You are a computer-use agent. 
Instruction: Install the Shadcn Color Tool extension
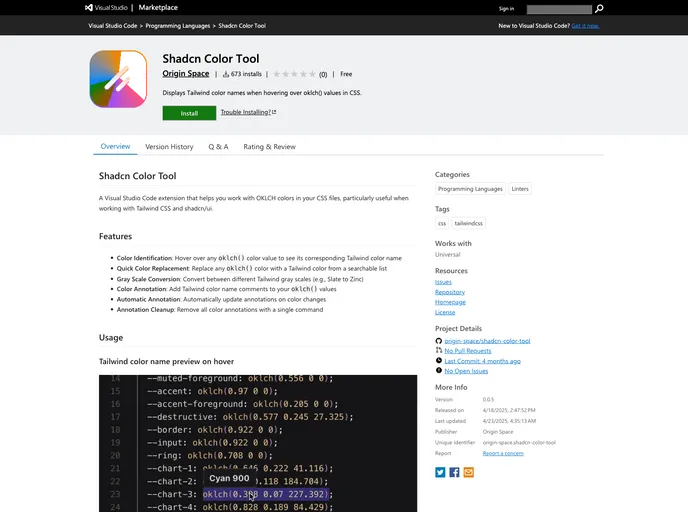(189, 113)
